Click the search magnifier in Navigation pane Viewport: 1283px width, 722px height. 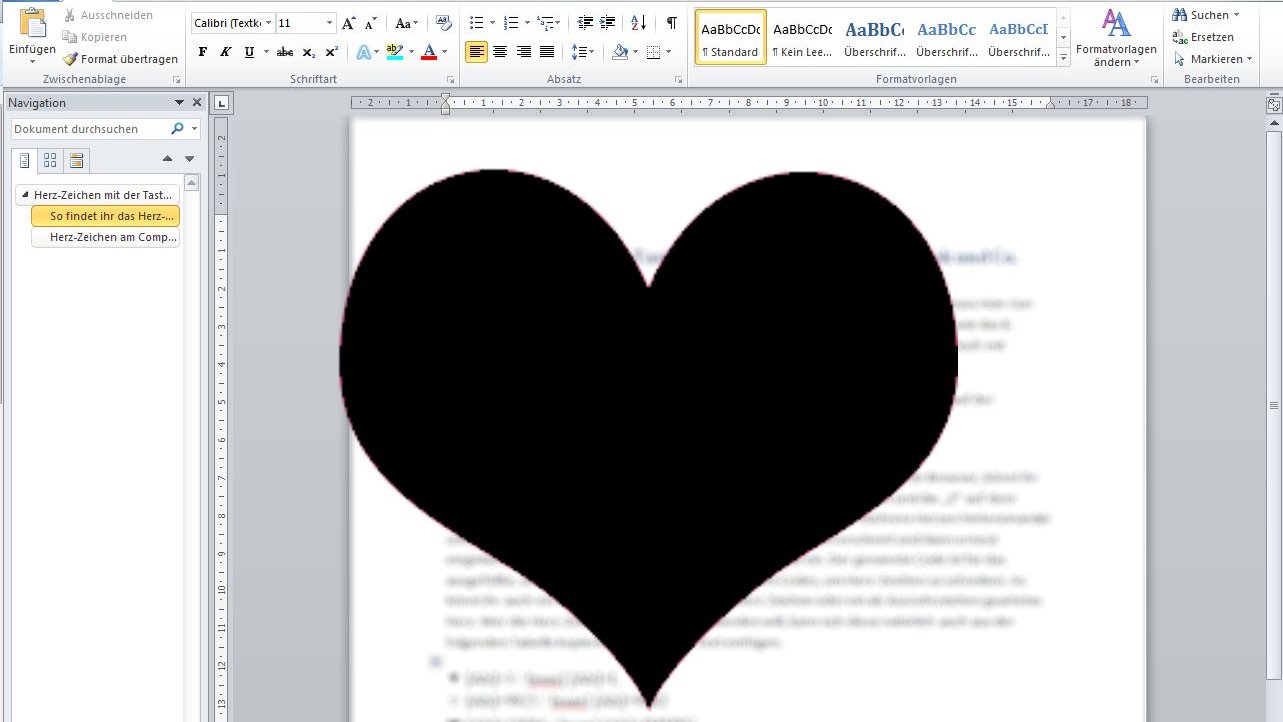coord(178,129)
